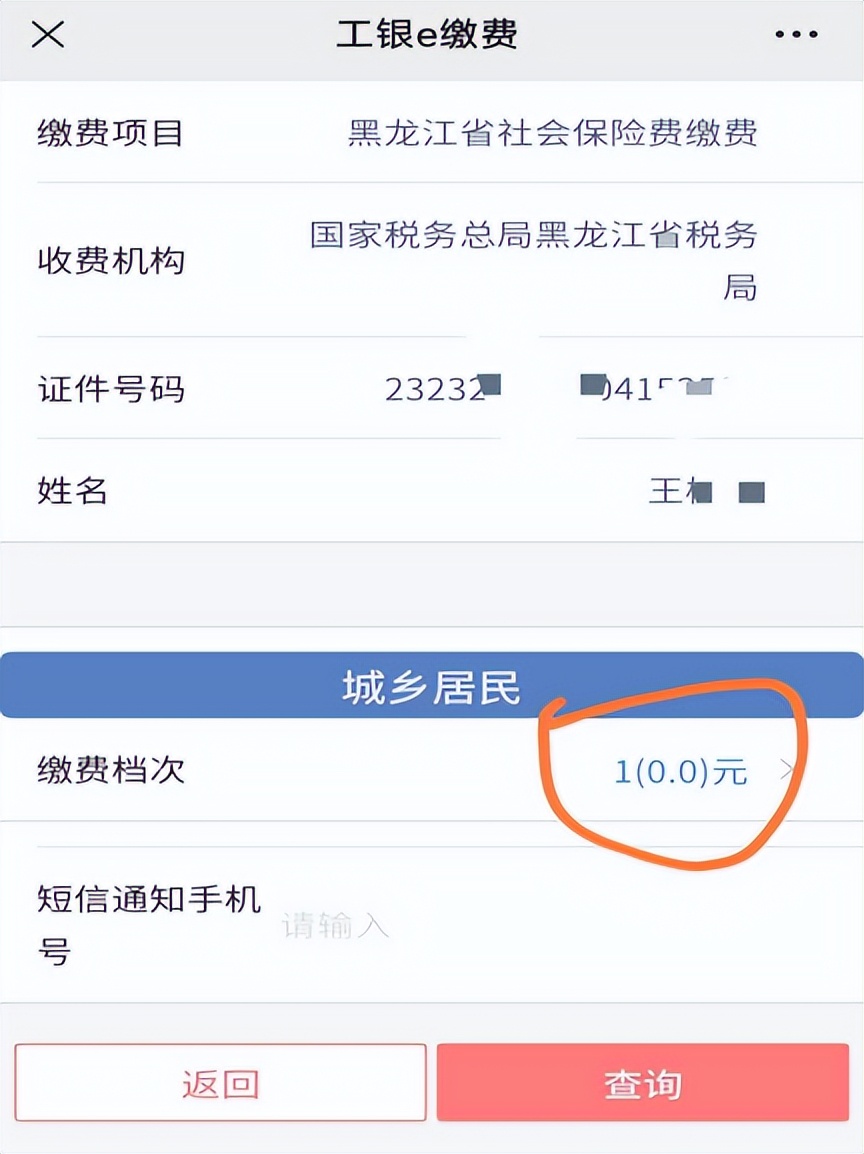Click the X icon at top left
The image size is (864, 1154).
pos(45,35)
